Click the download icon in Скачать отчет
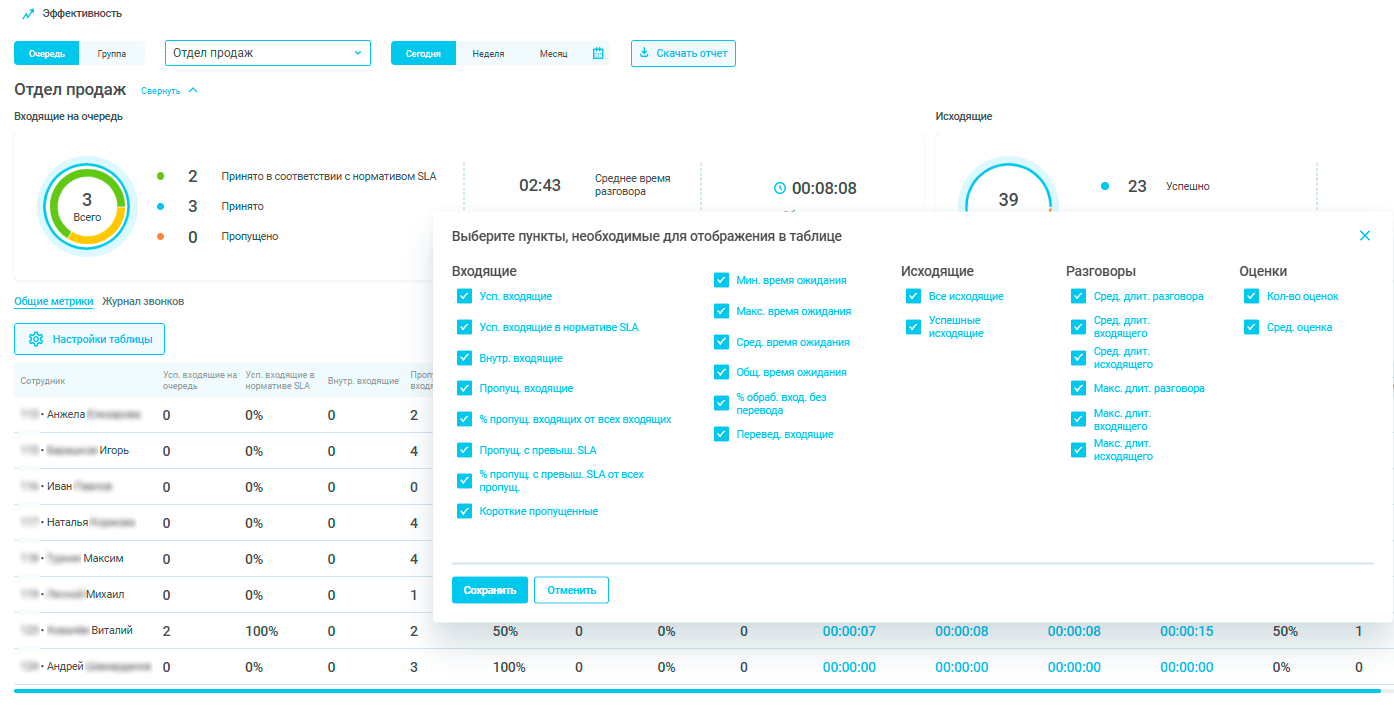The width and height of the screenshot is (1394, 714). pyautogui.click(x=644, y=53)
